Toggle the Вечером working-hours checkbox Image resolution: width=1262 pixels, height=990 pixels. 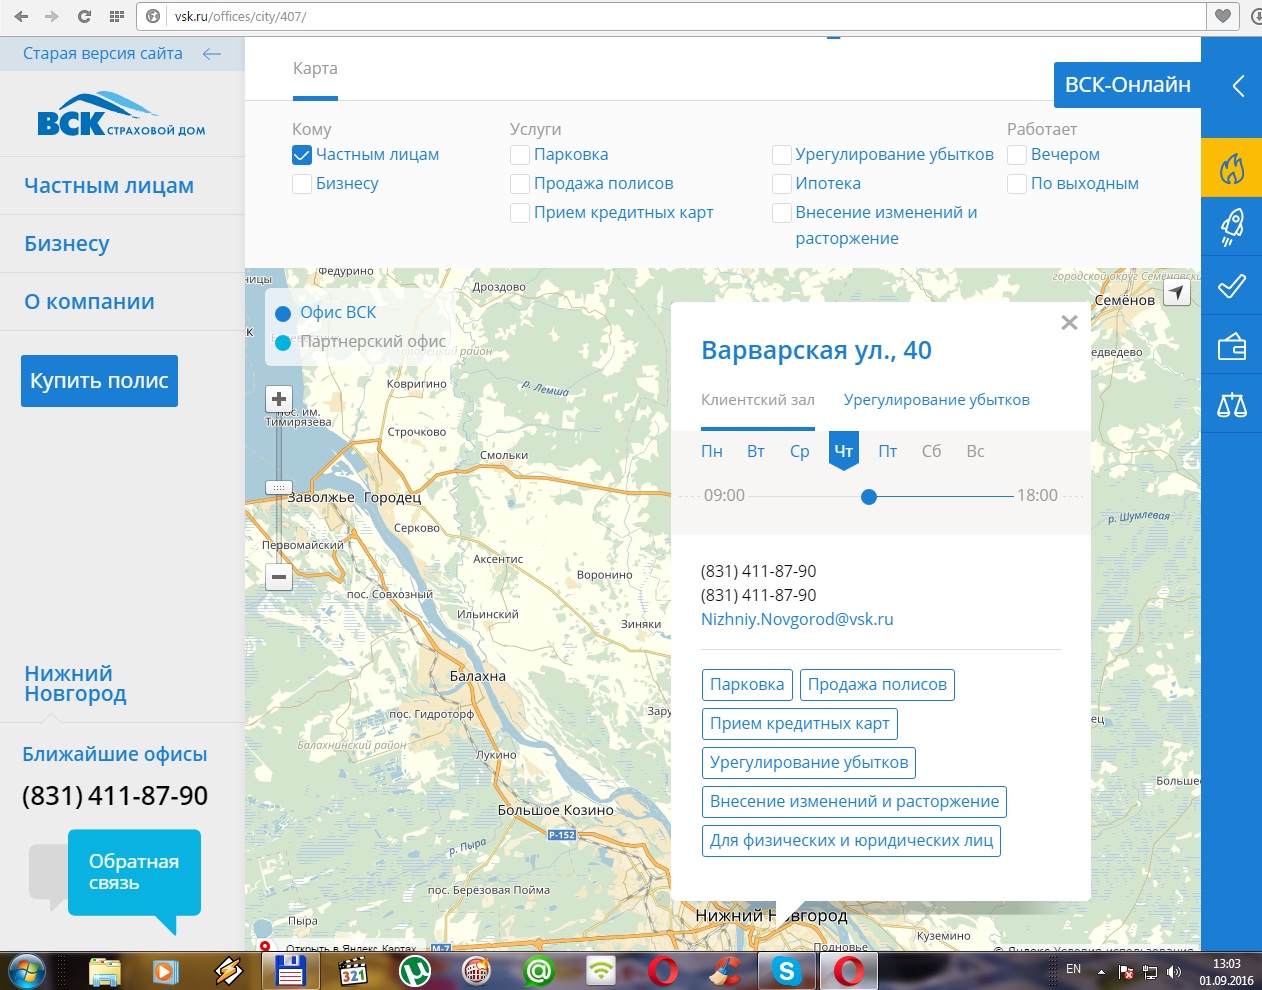click(x=1017, y=155)
